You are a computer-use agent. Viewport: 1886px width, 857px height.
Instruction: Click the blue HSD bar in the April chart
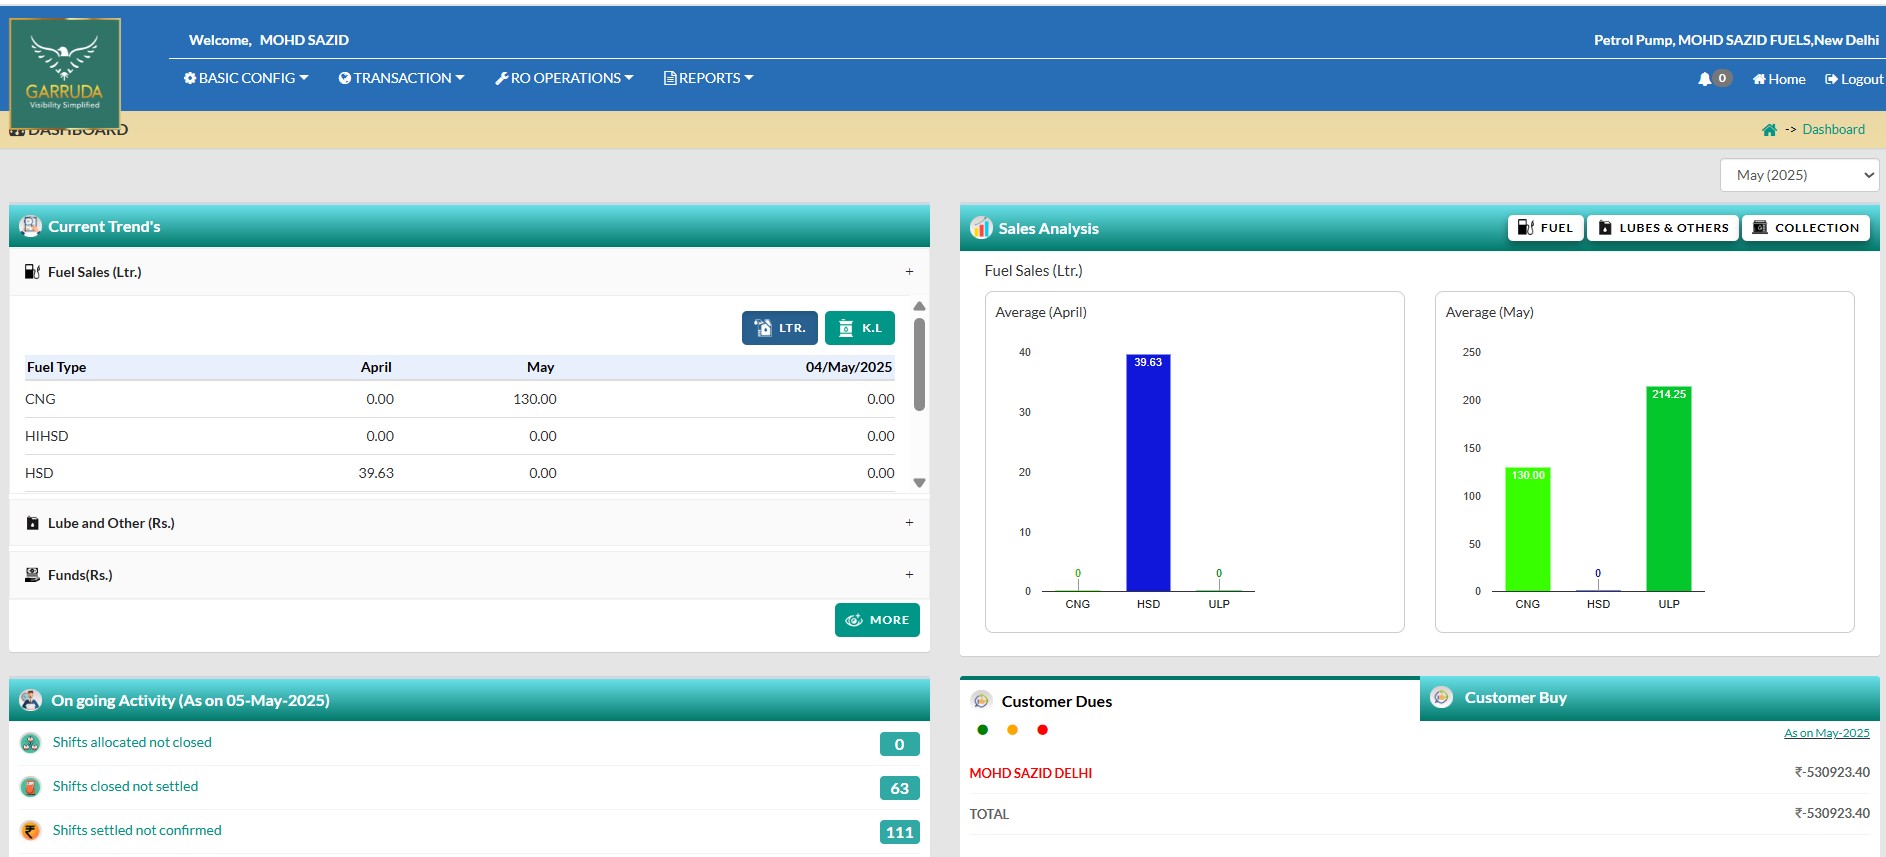(x=1148, y=472)
